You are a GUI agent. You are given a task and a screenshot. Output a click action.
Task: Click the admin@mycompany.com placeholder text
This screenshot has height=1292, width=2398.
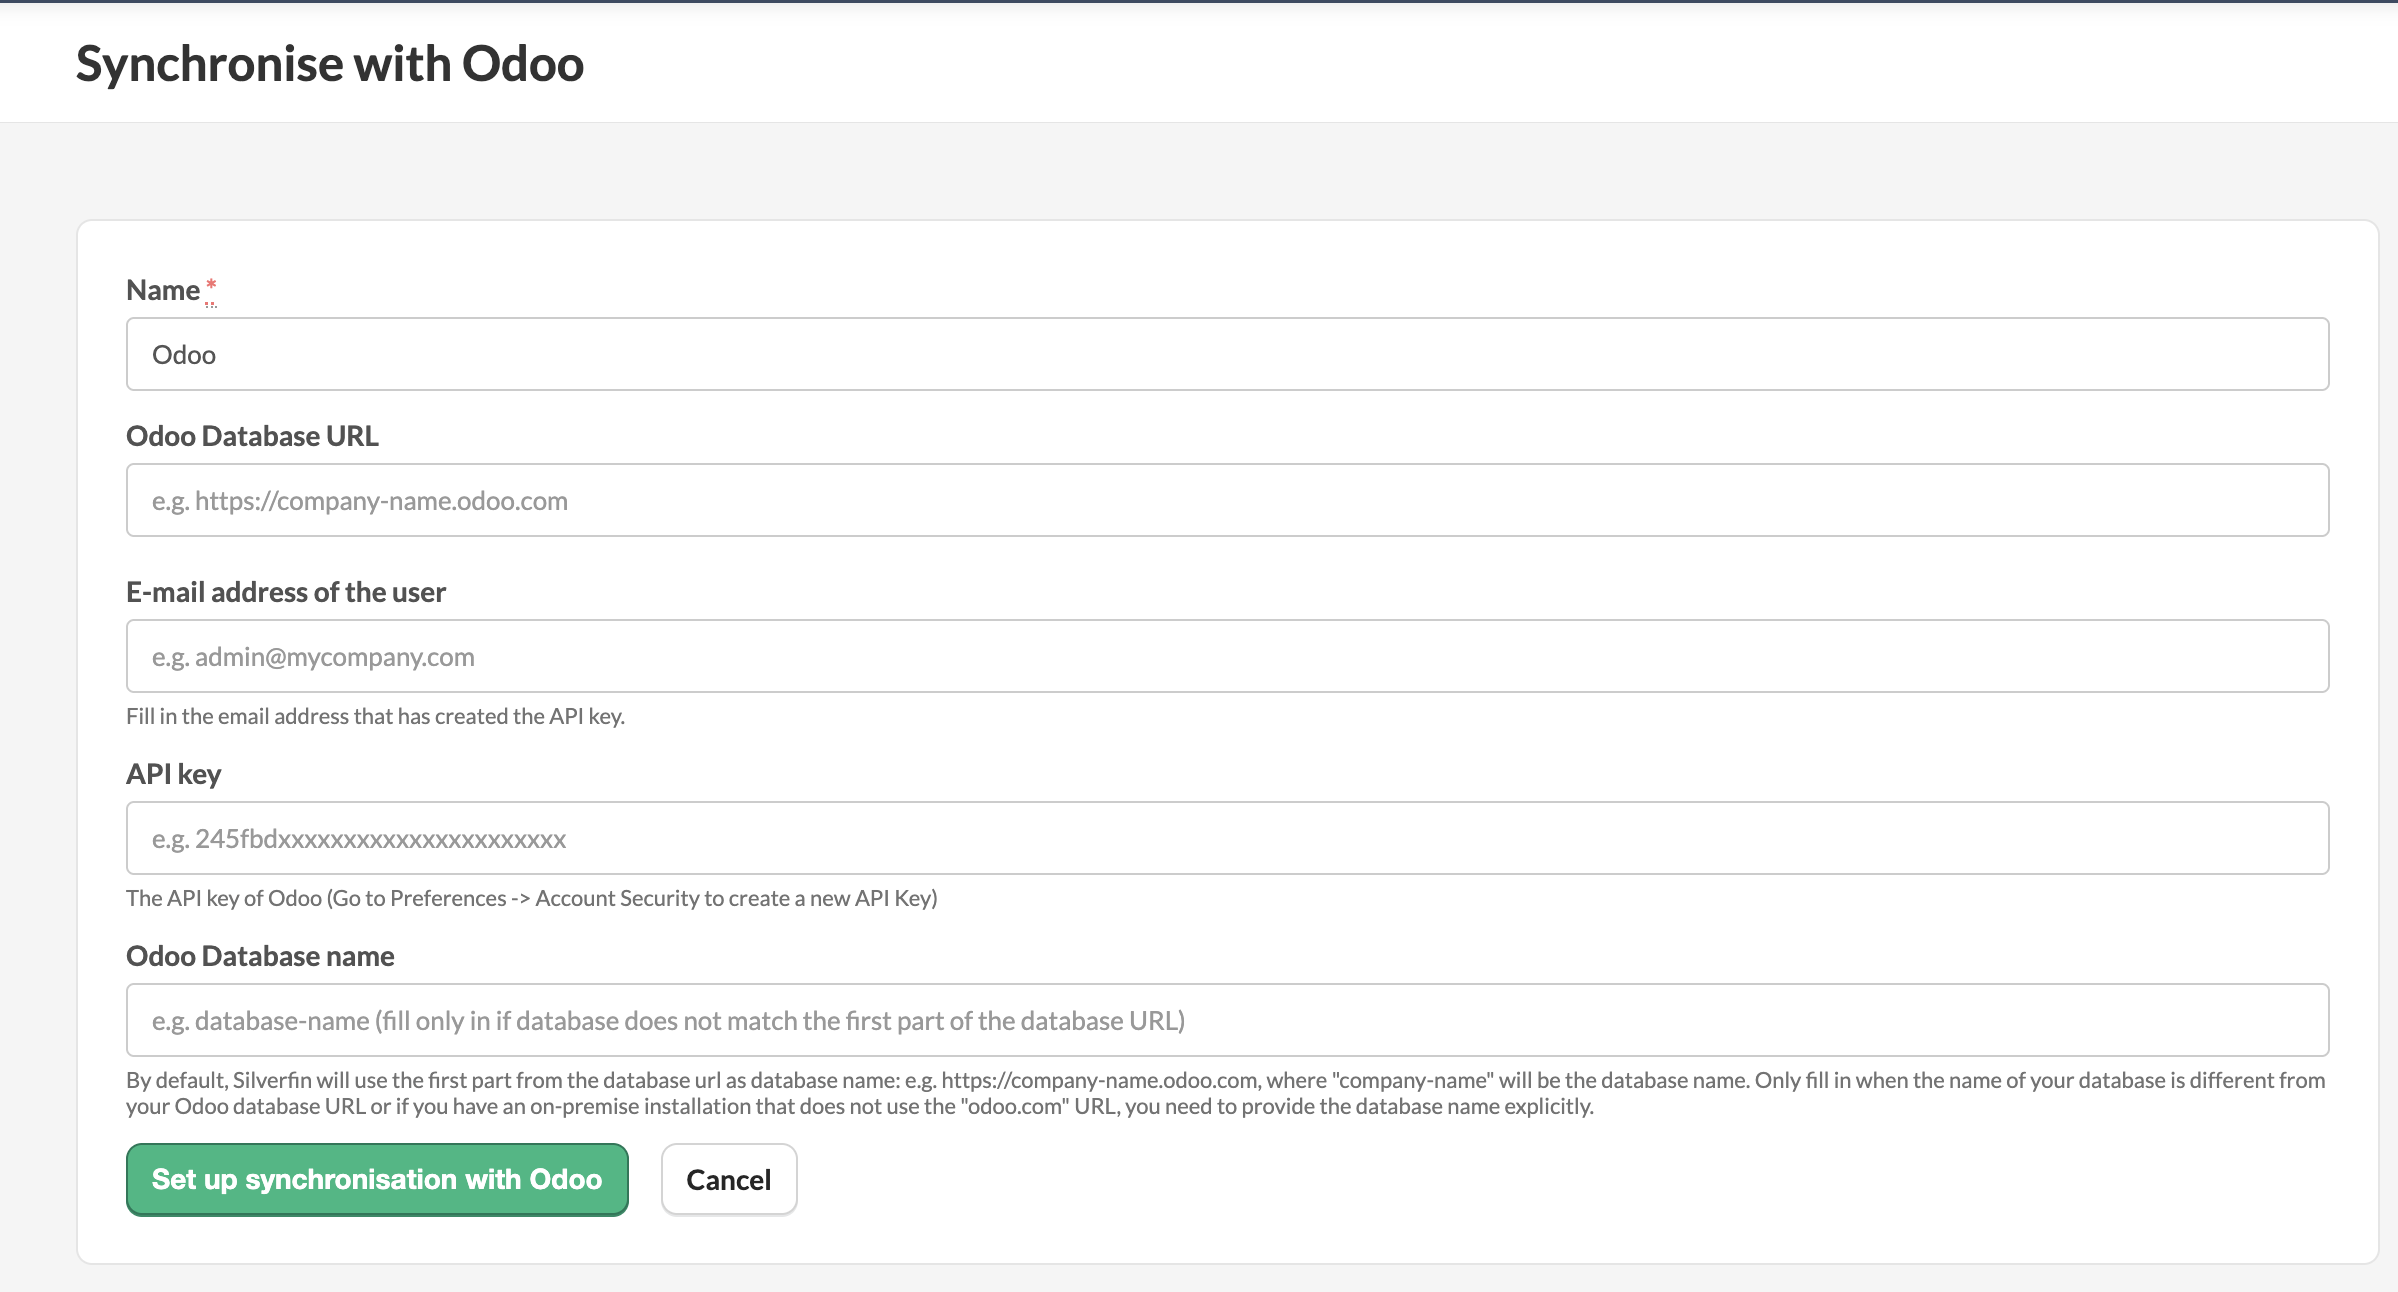coord(334,657)
